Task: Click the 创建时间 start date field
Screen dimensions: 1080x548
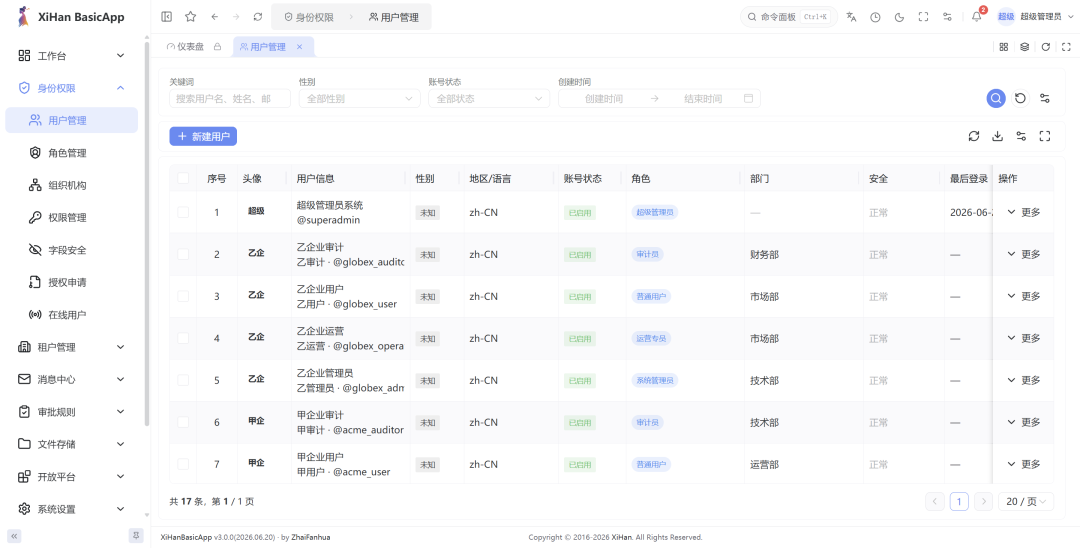Action: 604,98
